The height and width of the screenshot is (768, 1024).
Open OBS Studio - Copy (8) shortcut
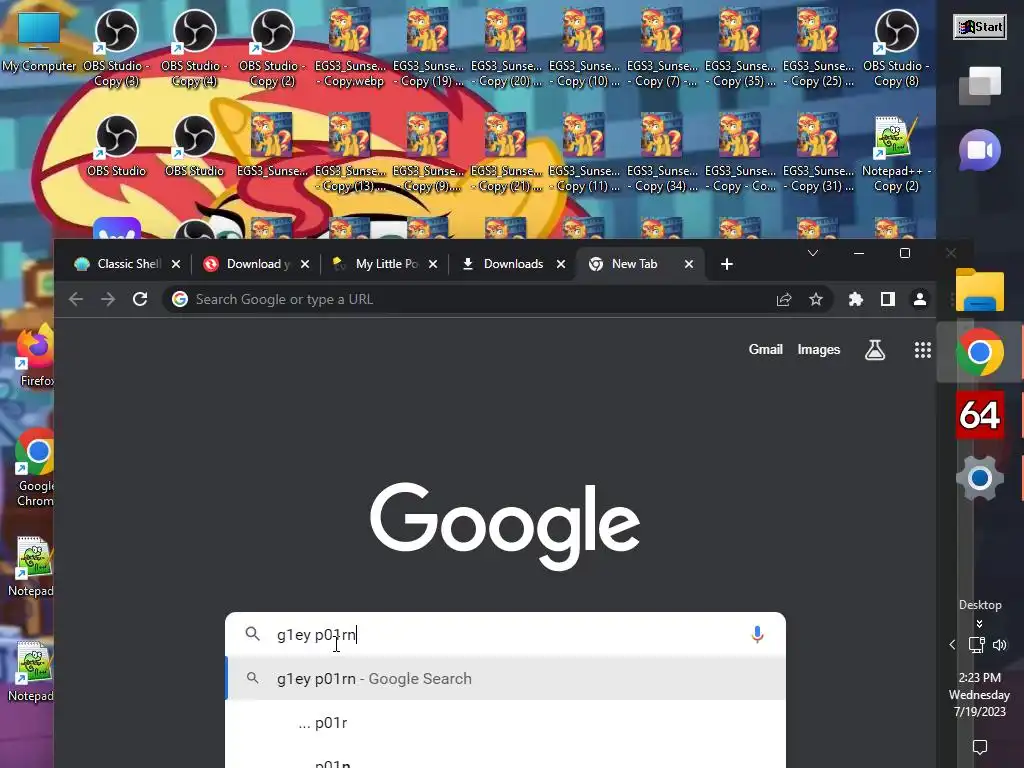point(896,47)
